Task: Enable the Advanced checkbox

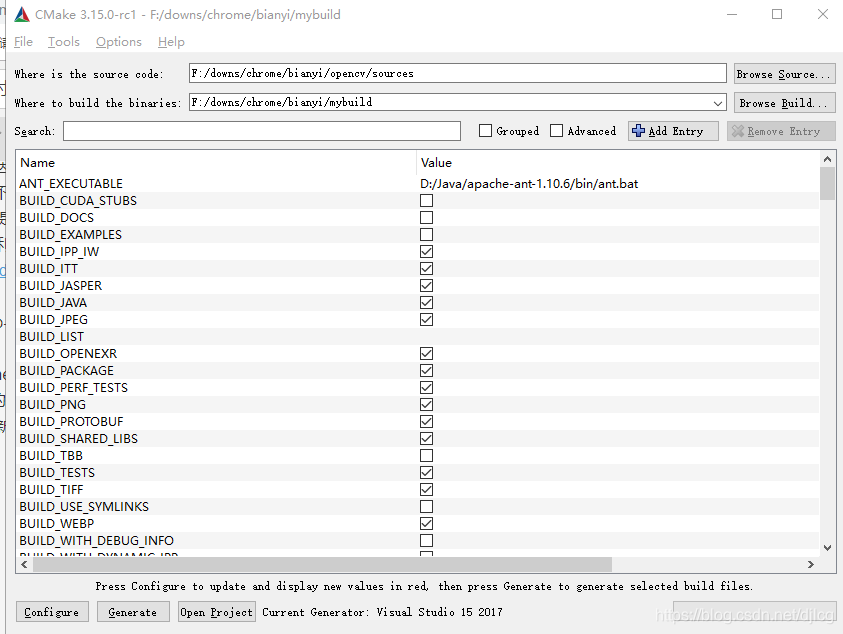Action: (556, 131)
